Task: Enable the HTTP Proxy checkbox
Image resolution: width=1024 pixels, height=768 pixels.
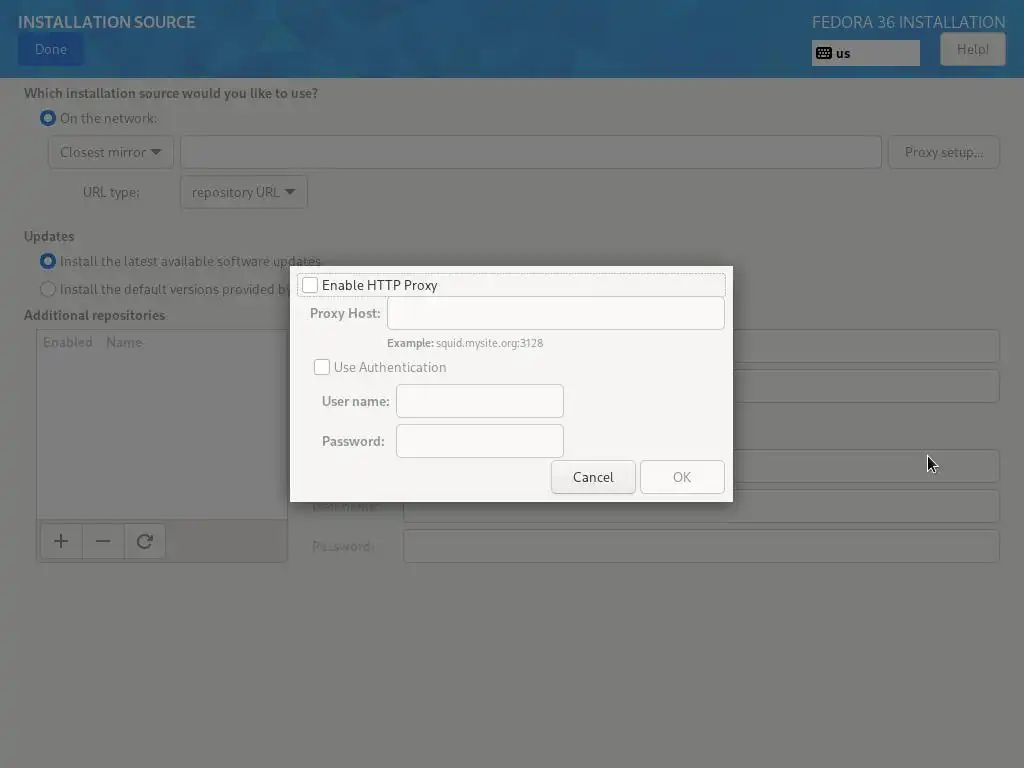Action: [310, 285]
